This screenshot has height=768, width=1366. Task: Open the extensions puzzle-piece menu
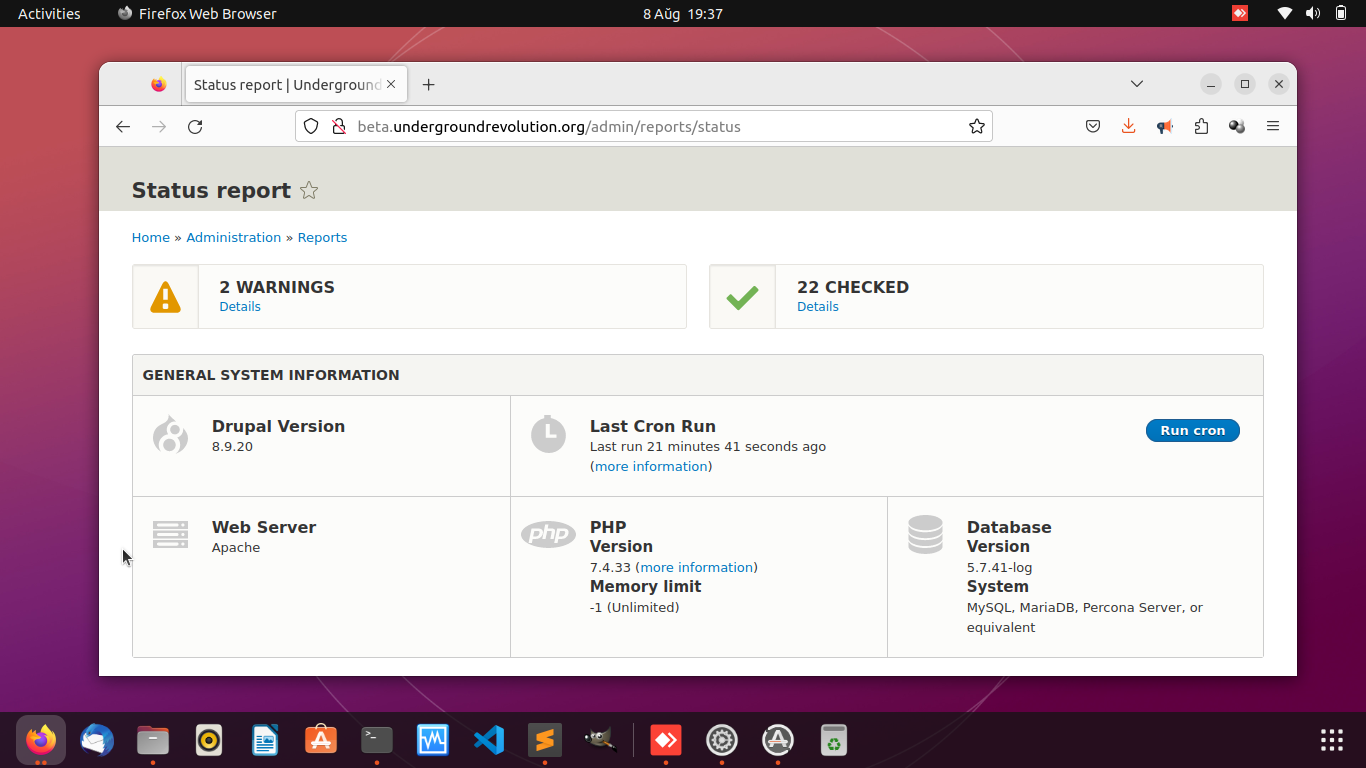(1201, 127)
